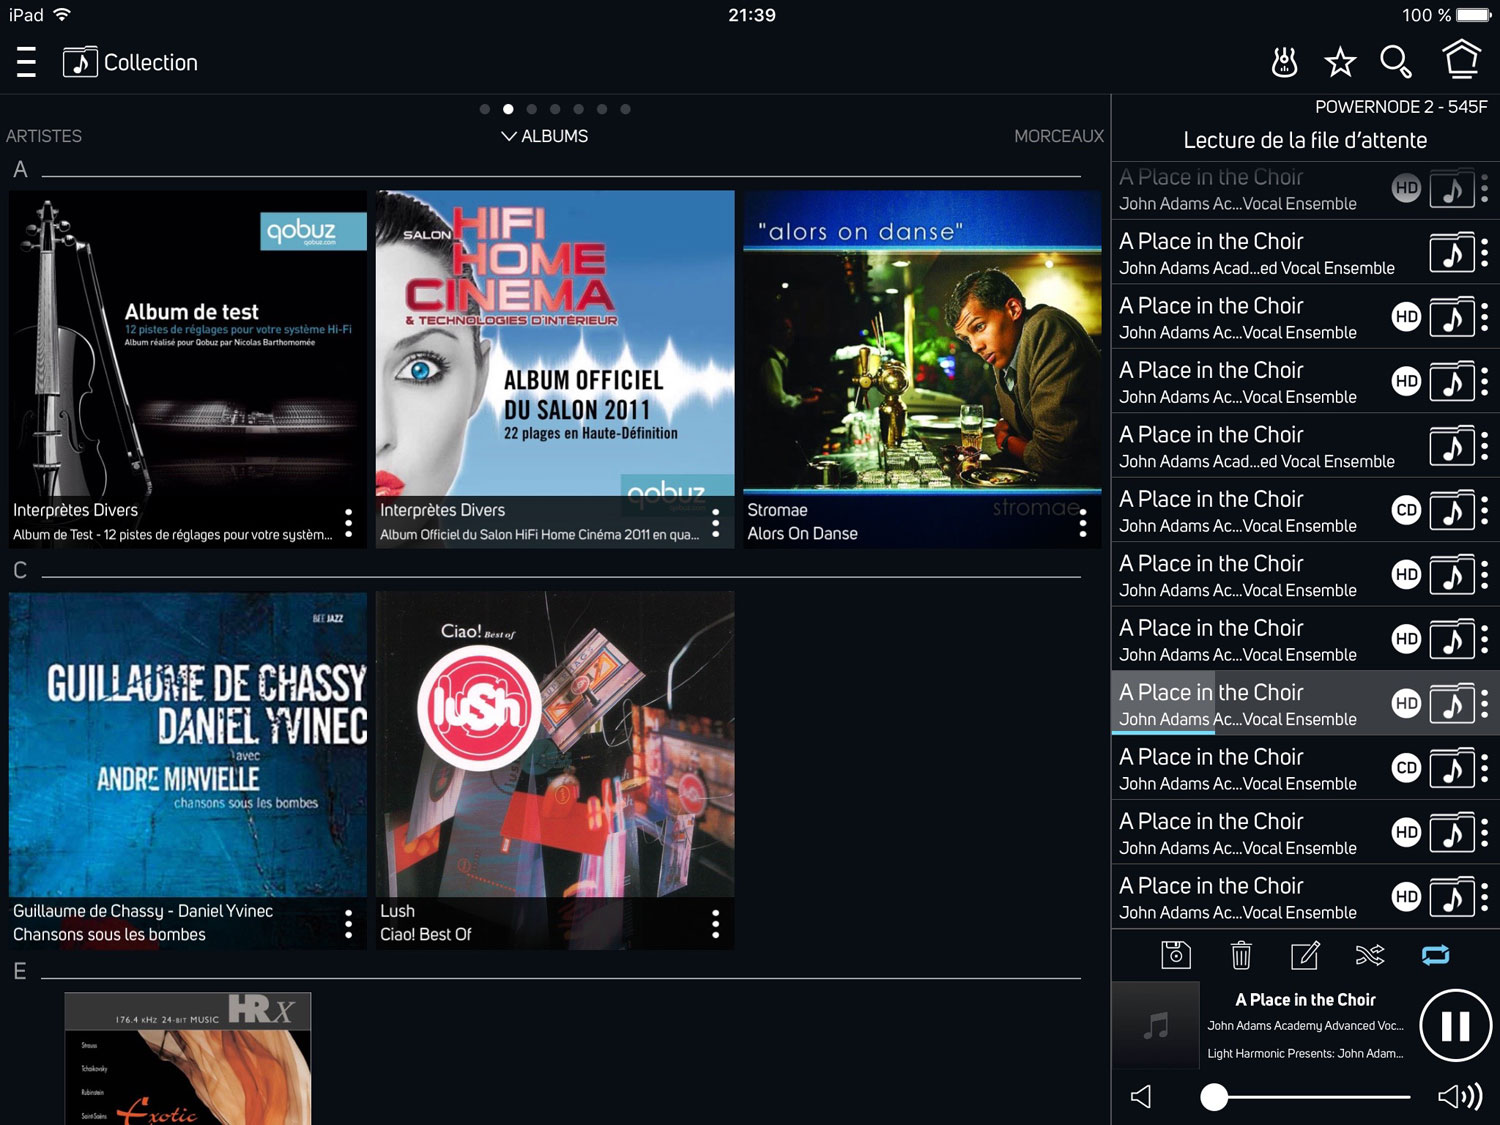Screen dimensions: 1500x1125
Task: Switch to the ARTISTES tab
Action: click(44, 136)
